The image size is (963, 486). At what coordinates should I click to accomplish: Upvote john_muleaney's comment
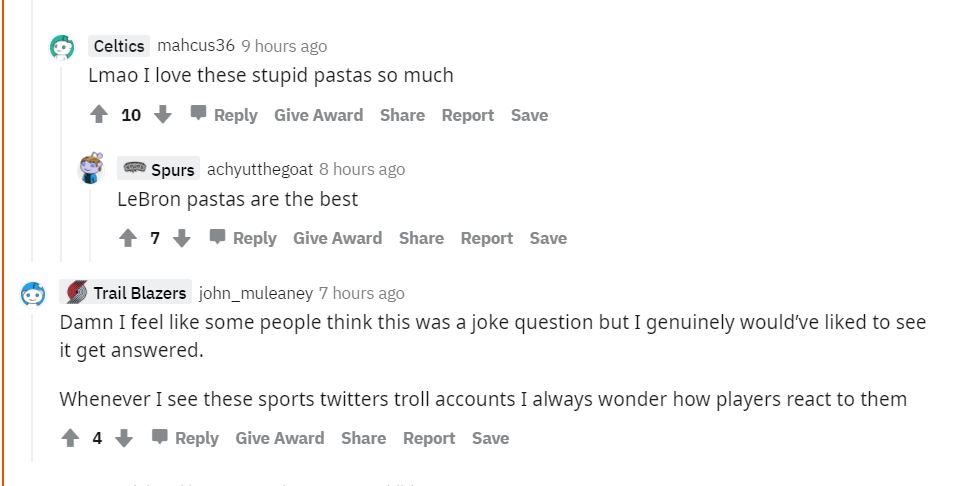click(70, 438)
